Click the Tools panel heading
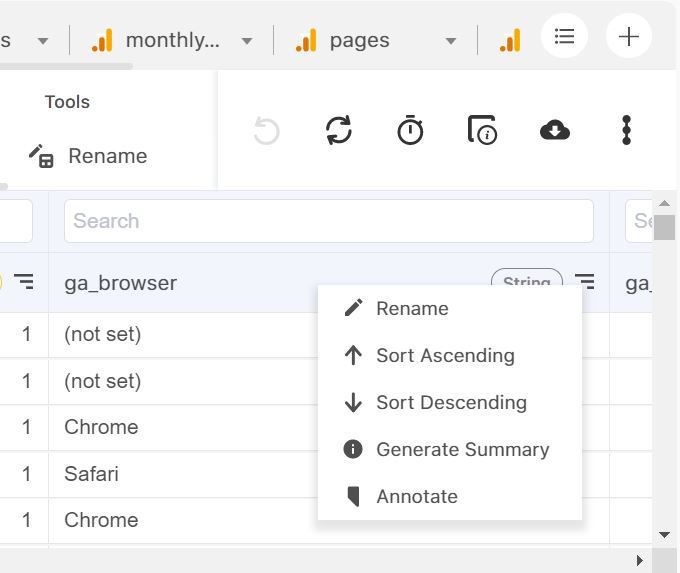The image size is (680, 573). pos(67,102)
